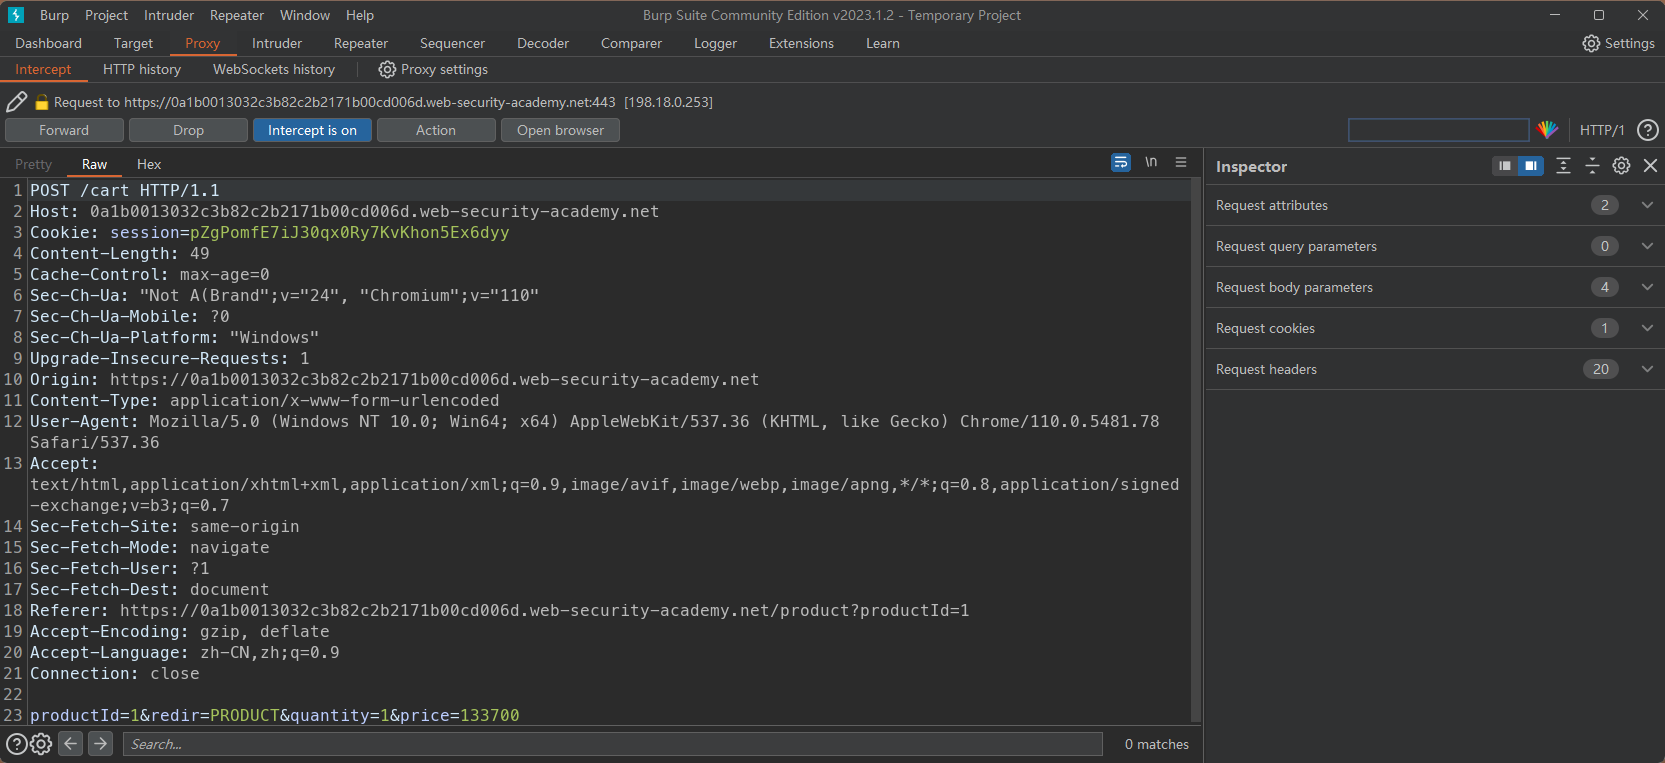Switch Inspector to side panel layout
The width and height of the screenshot is (1665, 763).
click(1531, 166)
